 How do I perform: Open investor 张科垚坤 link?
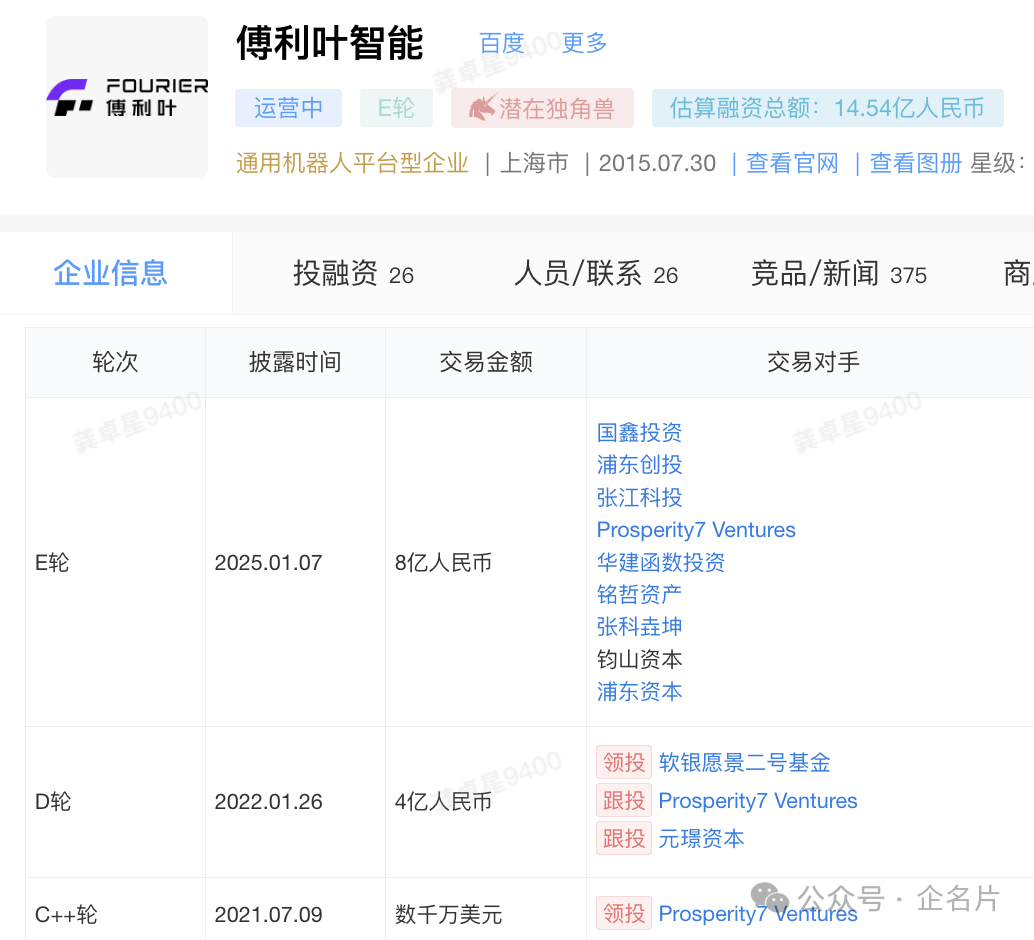coord(639,627)
